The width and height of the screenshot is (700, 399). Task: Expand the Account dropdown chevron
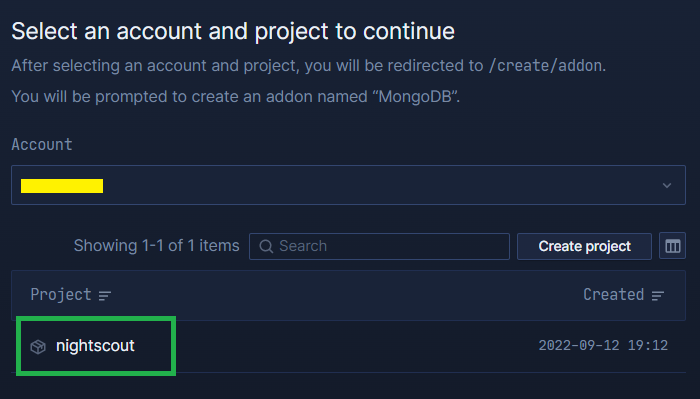coord(667,185)
